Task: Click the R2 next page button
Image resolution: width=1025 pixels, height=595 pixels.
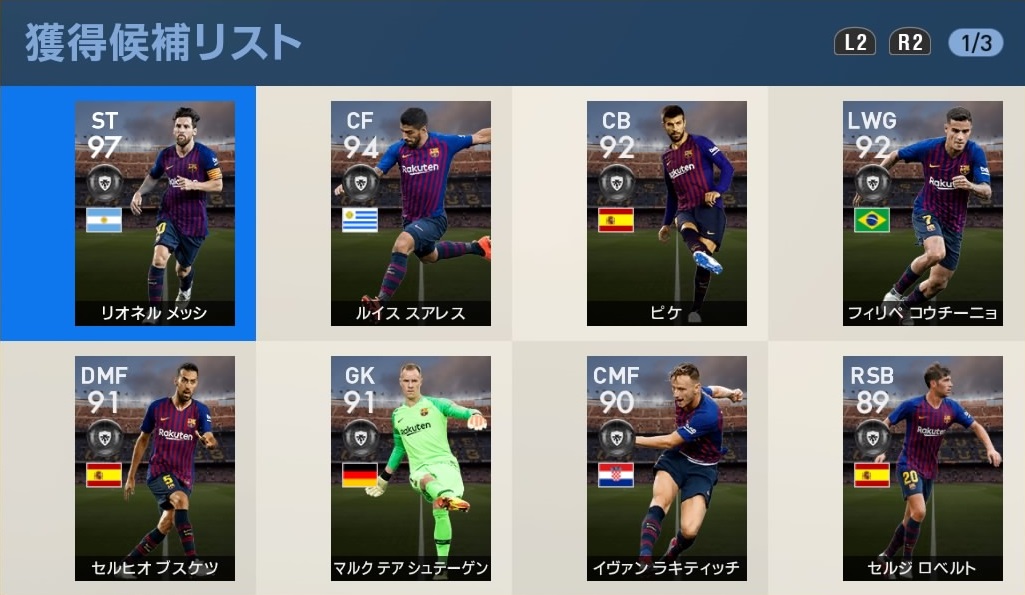Action: click(x=910, y=42)
